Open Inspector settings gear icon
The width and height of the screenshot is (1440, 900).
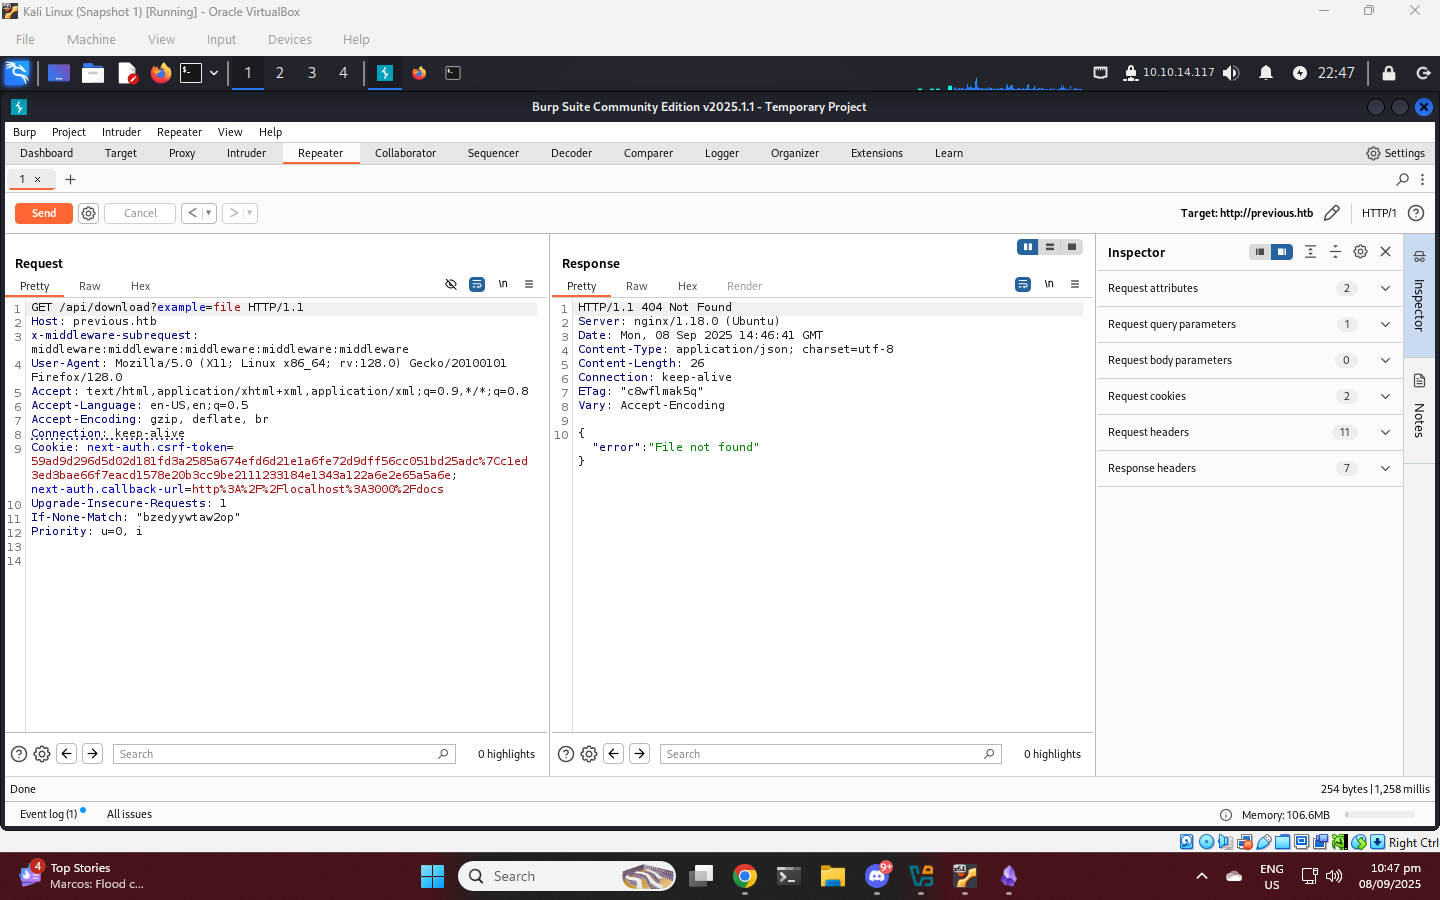pyautogui.click(x=1360, y=252)
